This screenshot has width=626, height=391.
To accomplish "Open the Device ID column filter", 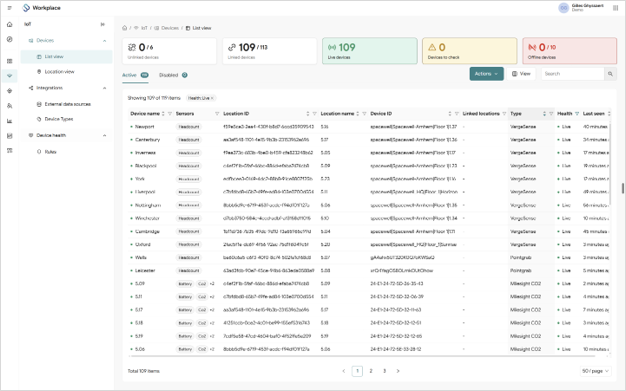I will [x=457, y=114].
